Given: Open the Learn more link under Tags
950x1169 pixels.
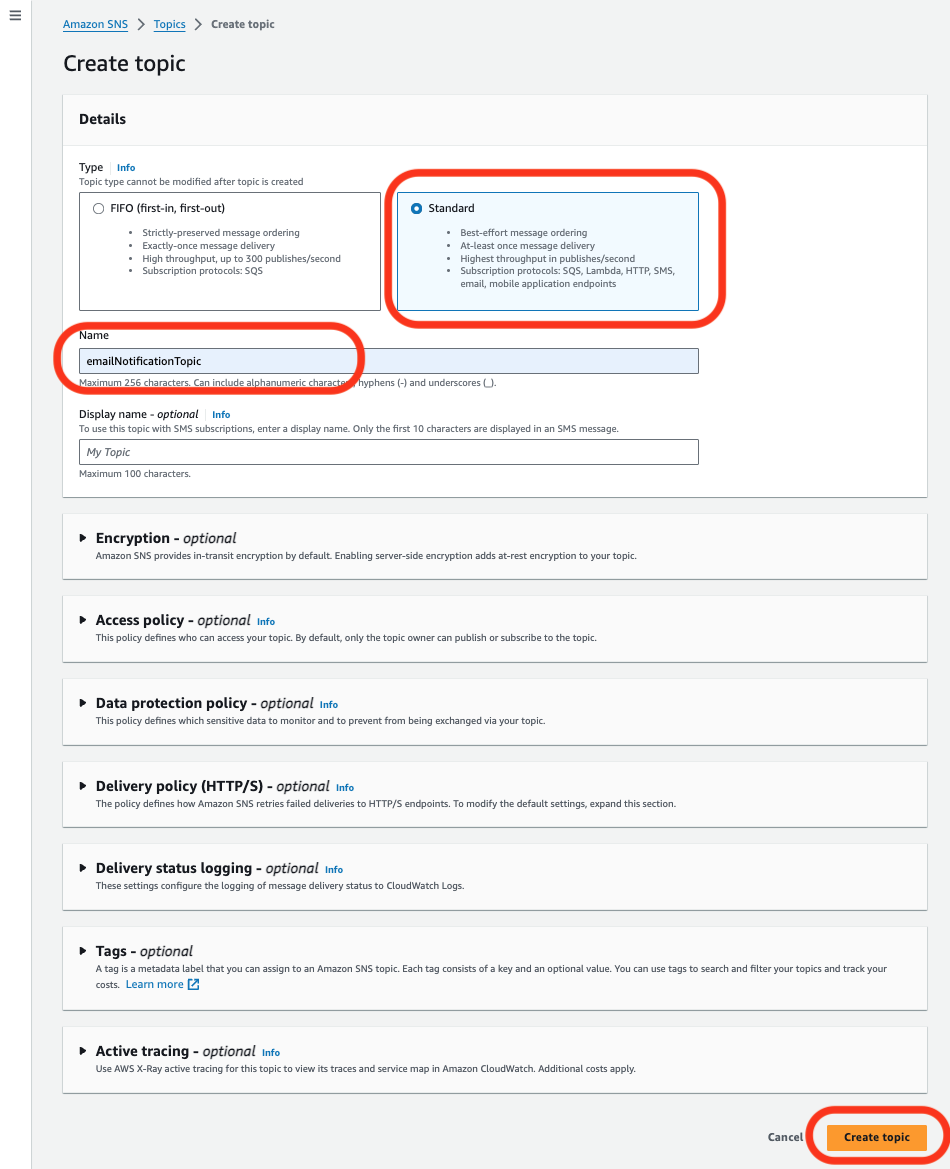Looking at the screenshot, I should point(154,984).
